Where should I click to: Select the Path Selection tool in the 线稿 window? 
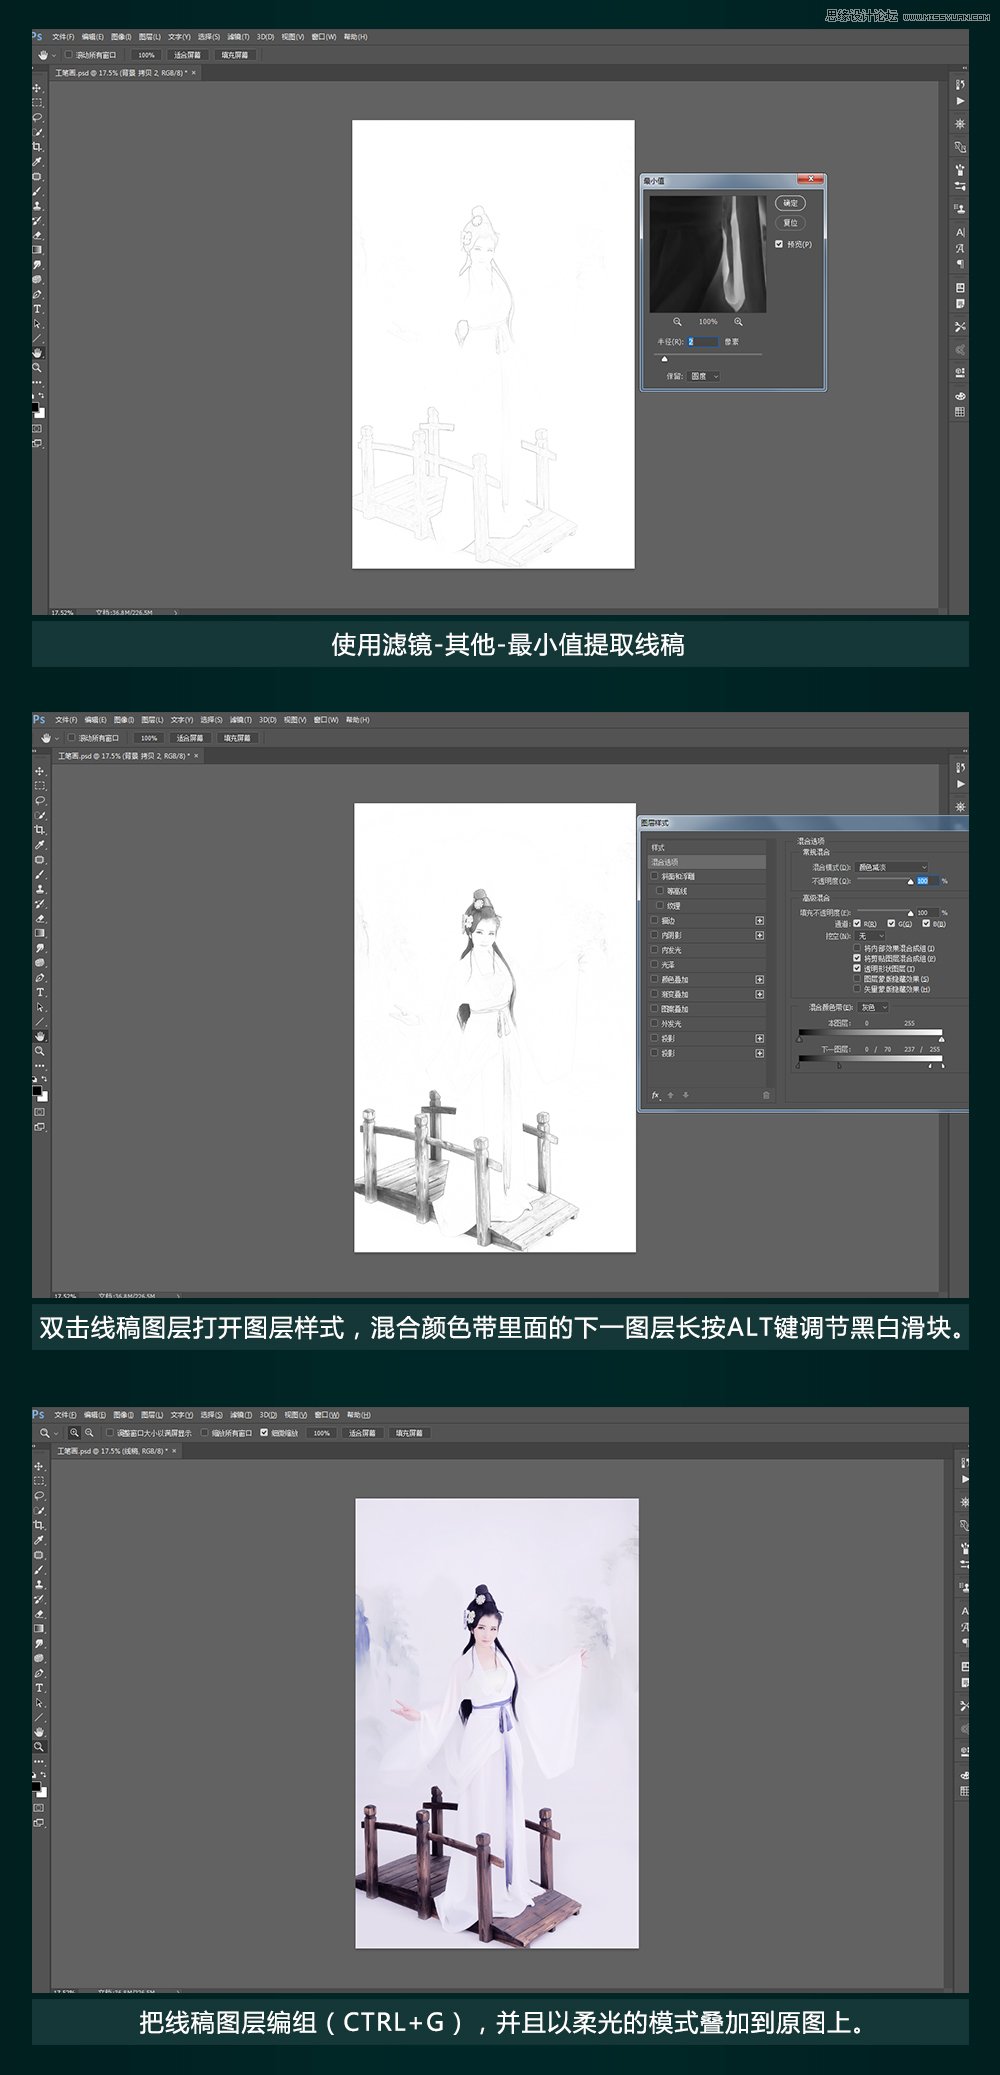[x=39, y=1702]
